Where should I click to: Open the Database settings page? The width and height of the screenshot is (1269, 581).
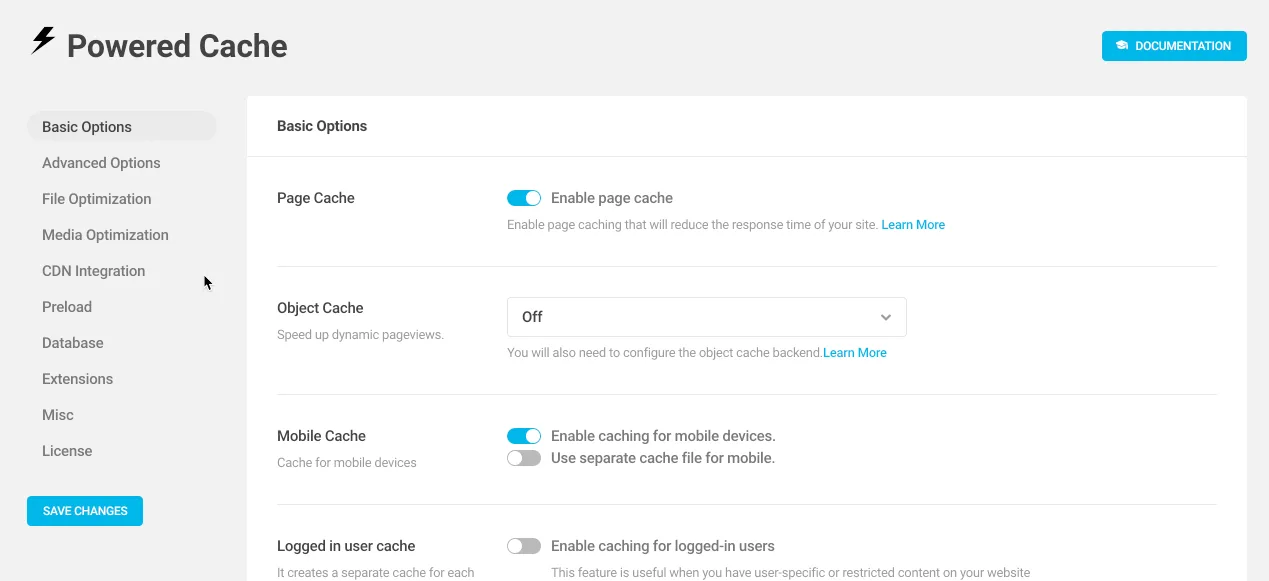[73, 343]
